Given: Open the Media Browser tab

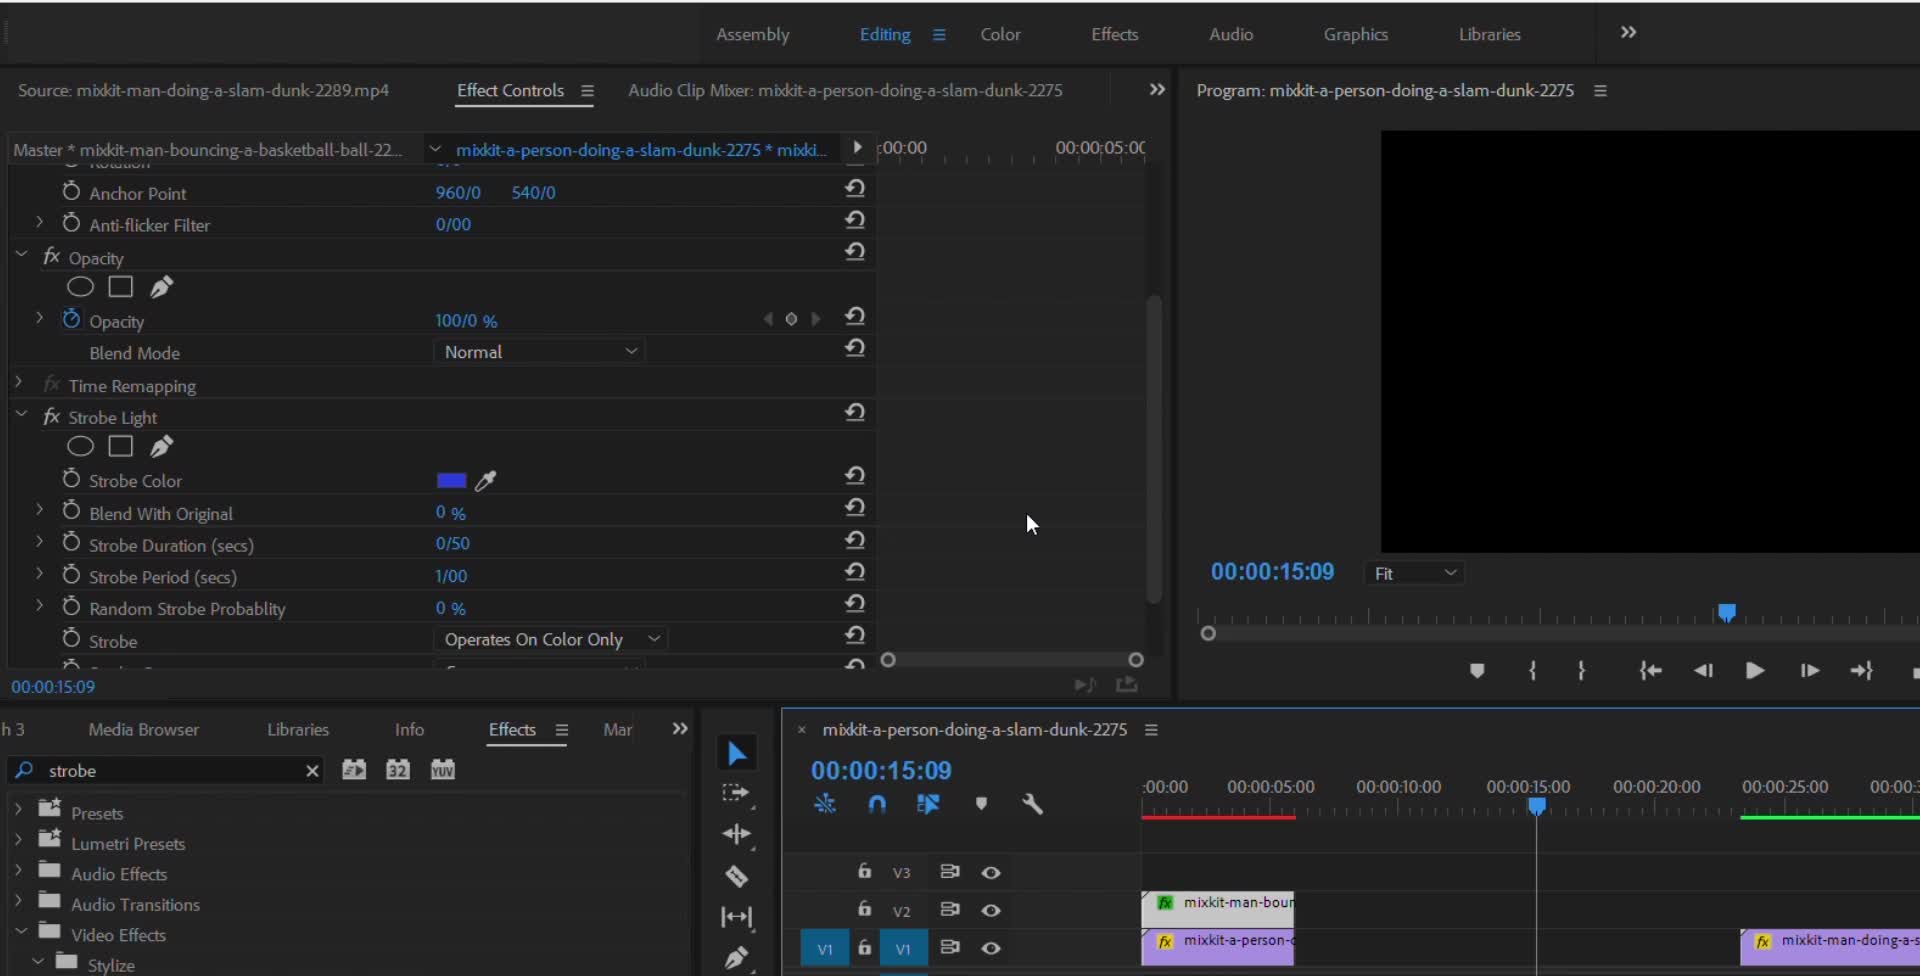Looking at the screenshot, I should 143,730.
